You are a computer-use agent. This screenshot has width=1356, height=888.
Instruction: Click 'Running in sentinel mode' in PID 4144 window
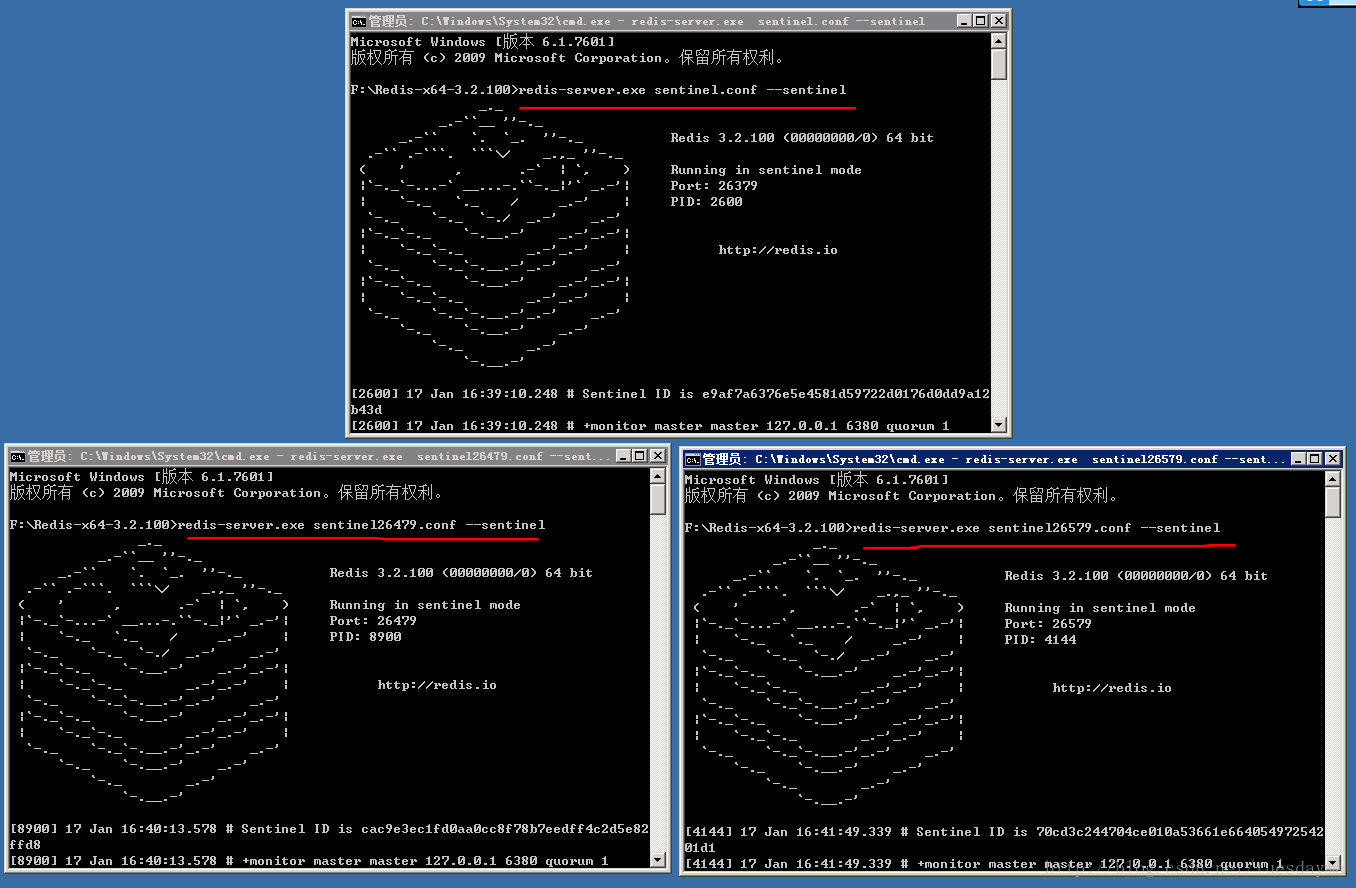pyautogui.click(x=1100, y=608)
